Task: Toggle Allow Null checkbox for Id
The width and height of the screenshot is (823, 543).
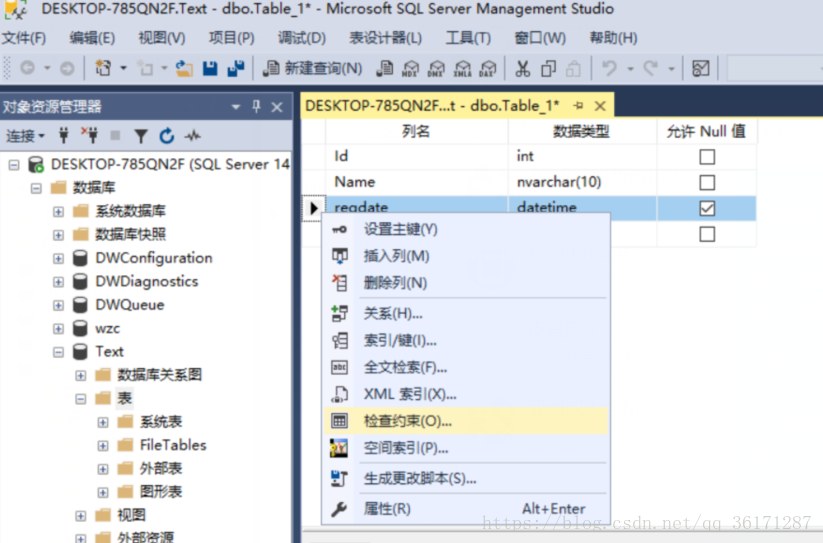Action: pos(706,156)
